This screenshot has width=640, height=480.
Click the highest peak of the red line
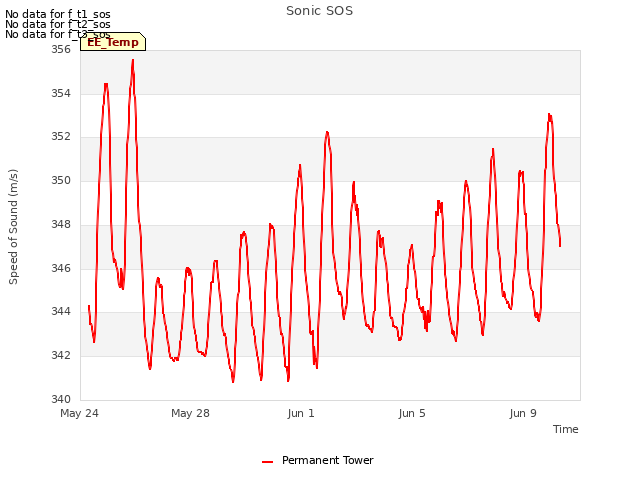pos(133,60)
